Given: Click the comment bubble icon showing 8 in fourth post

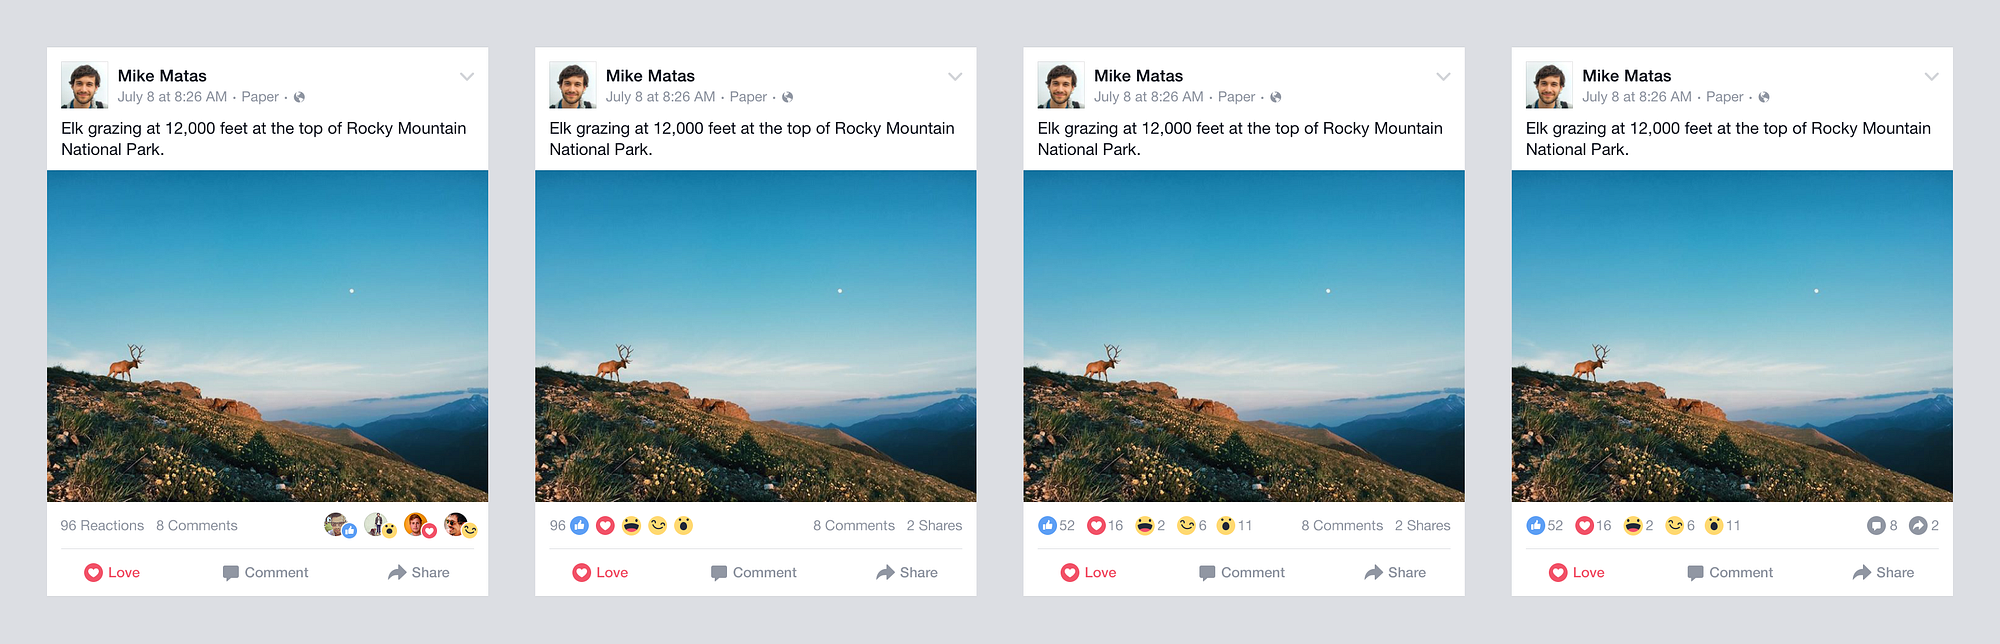Looking at the screenshot, I should 1875,525.
